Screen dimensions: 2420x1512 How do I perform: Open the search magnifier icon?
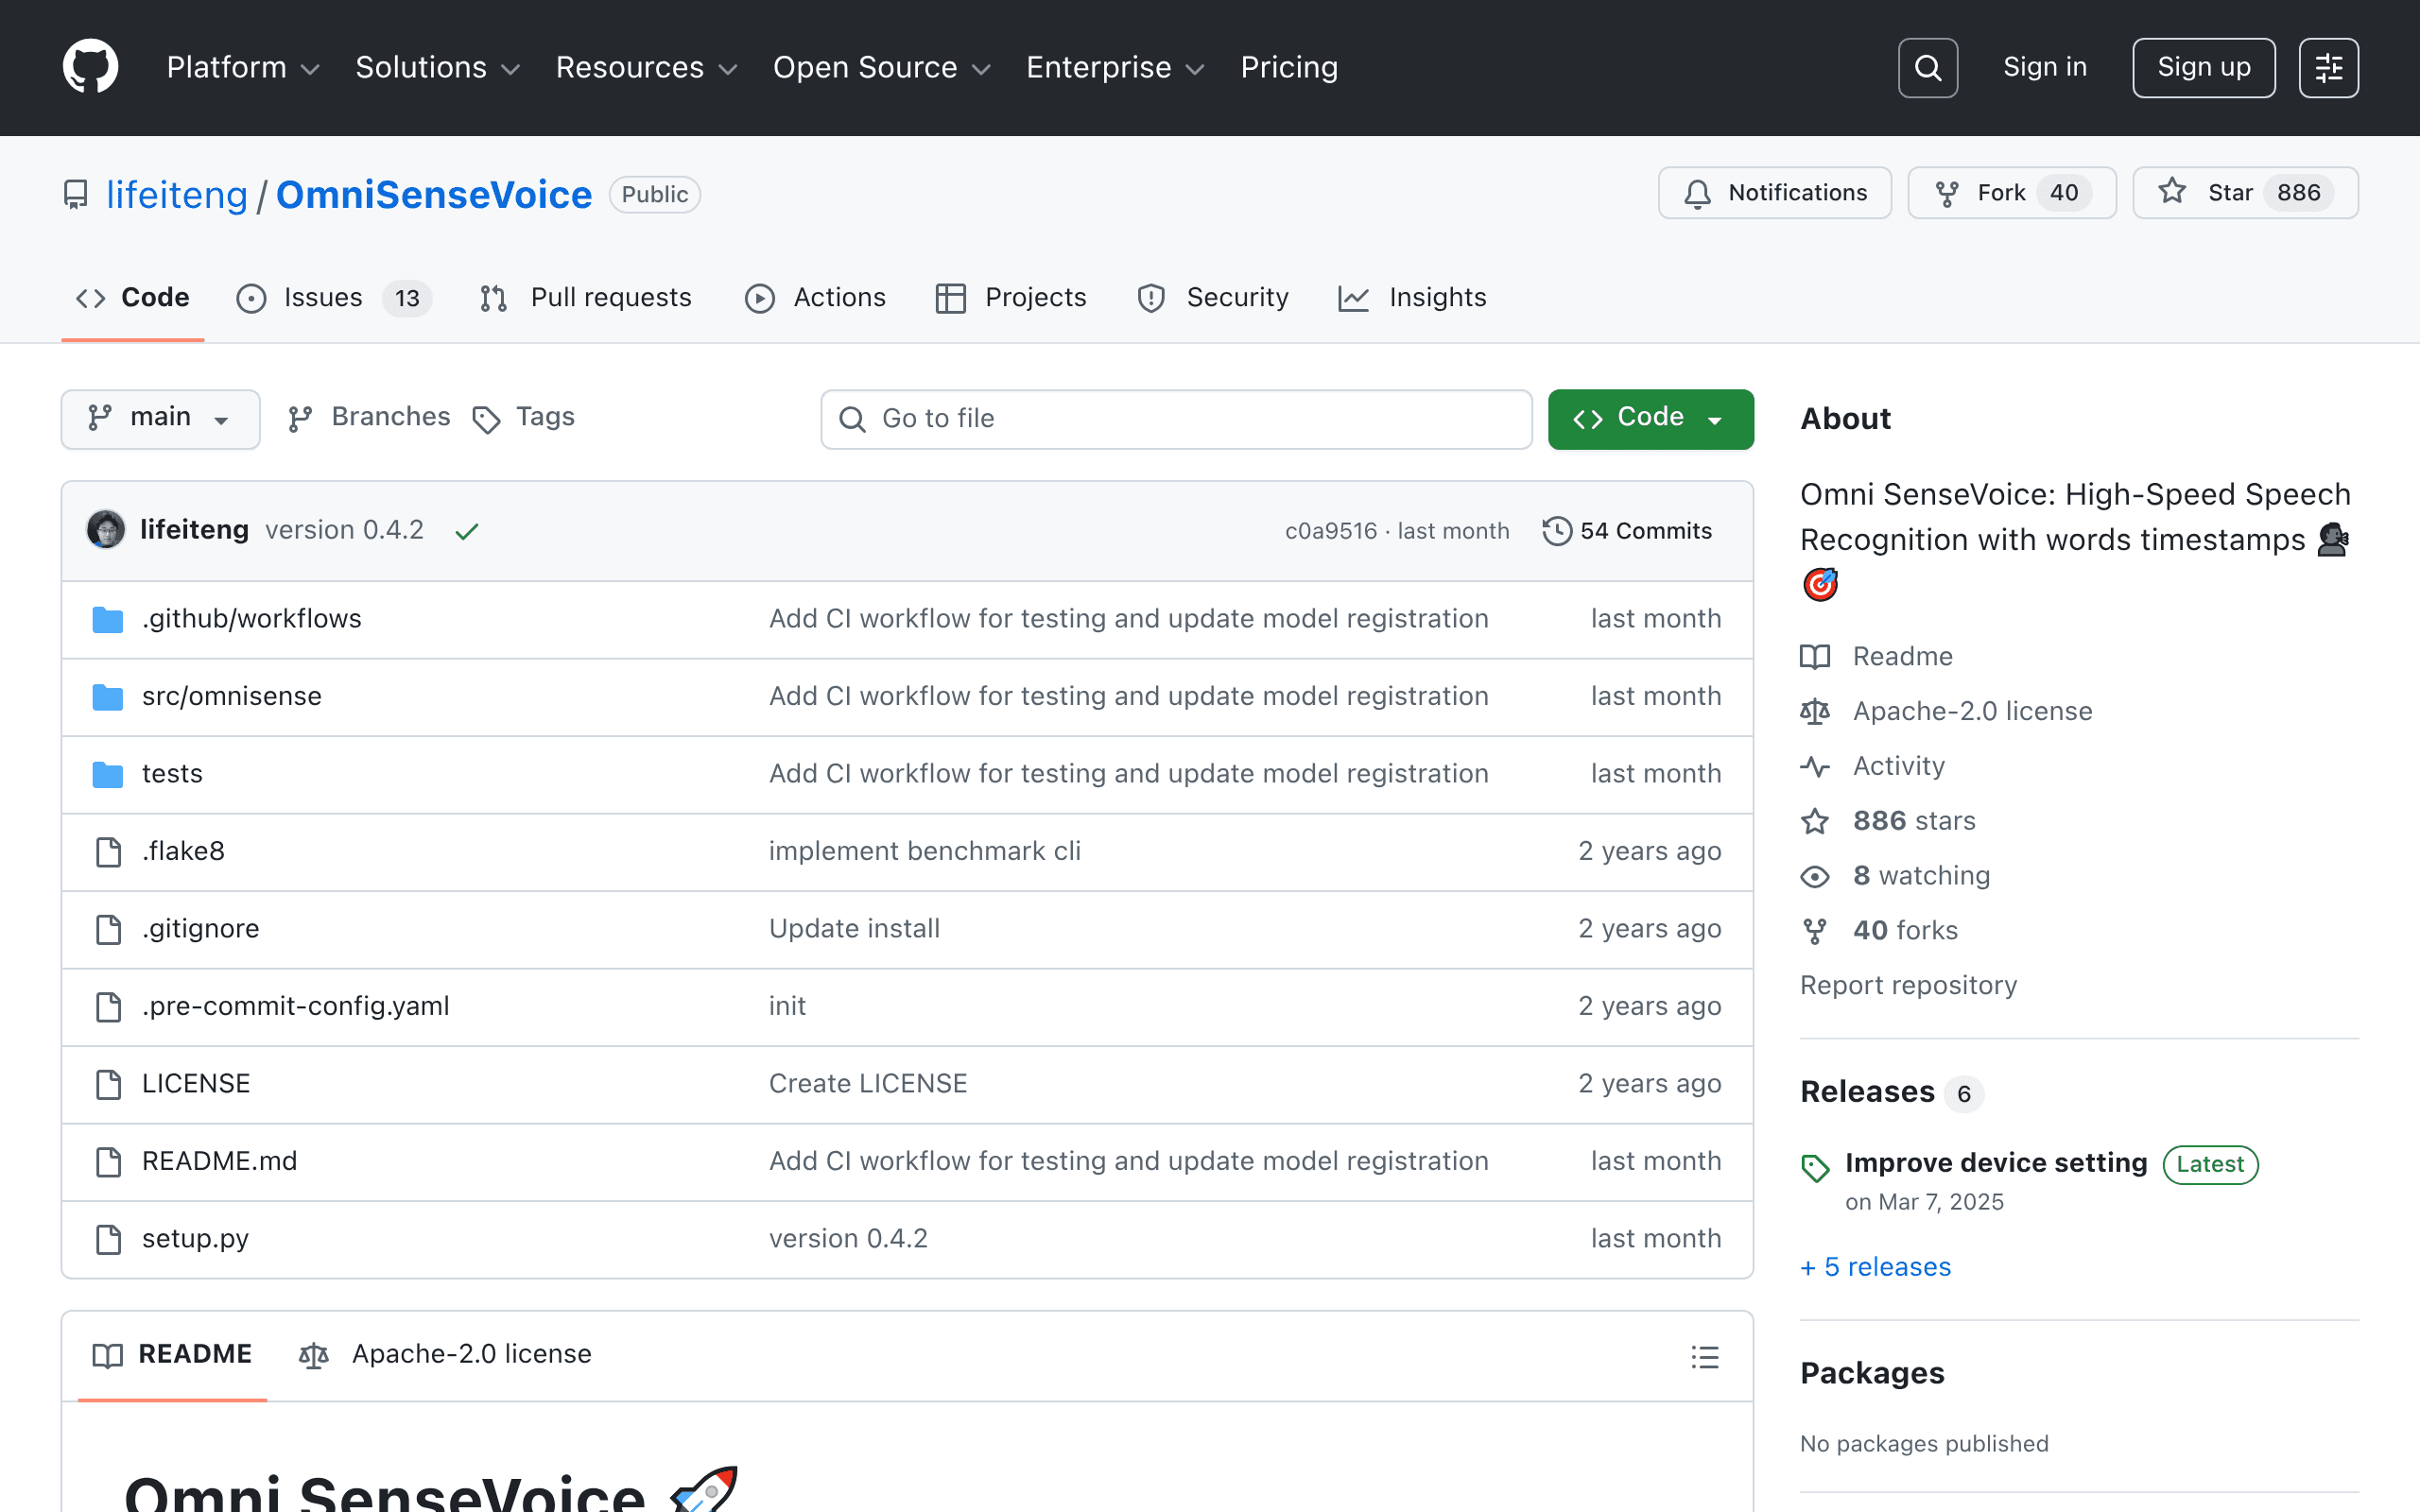tap(1927, 68)
